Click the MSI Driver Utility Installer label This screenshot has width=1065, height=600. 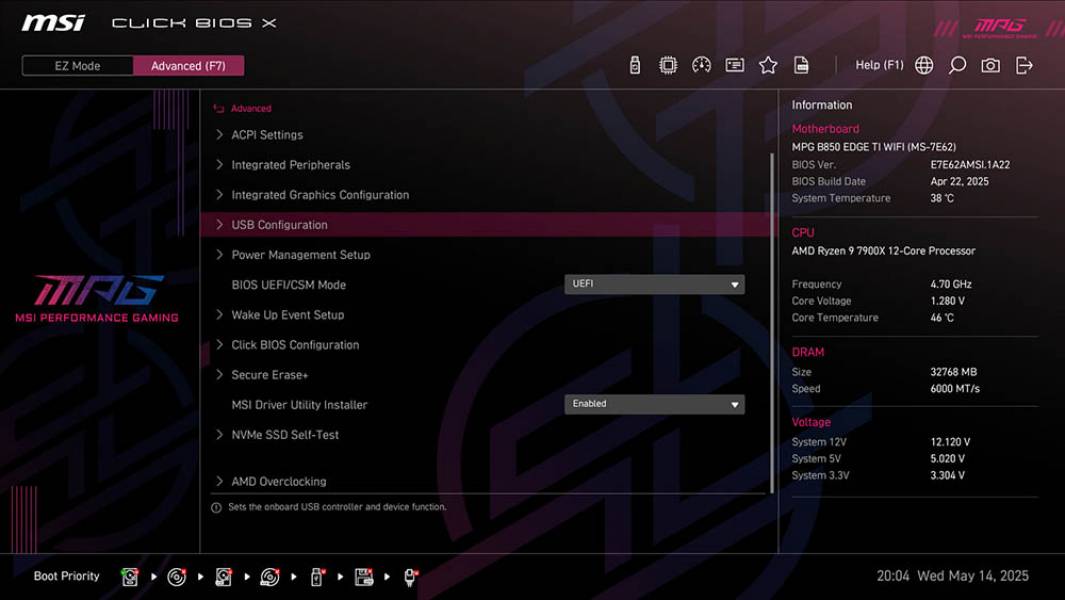tap(299, 405)
